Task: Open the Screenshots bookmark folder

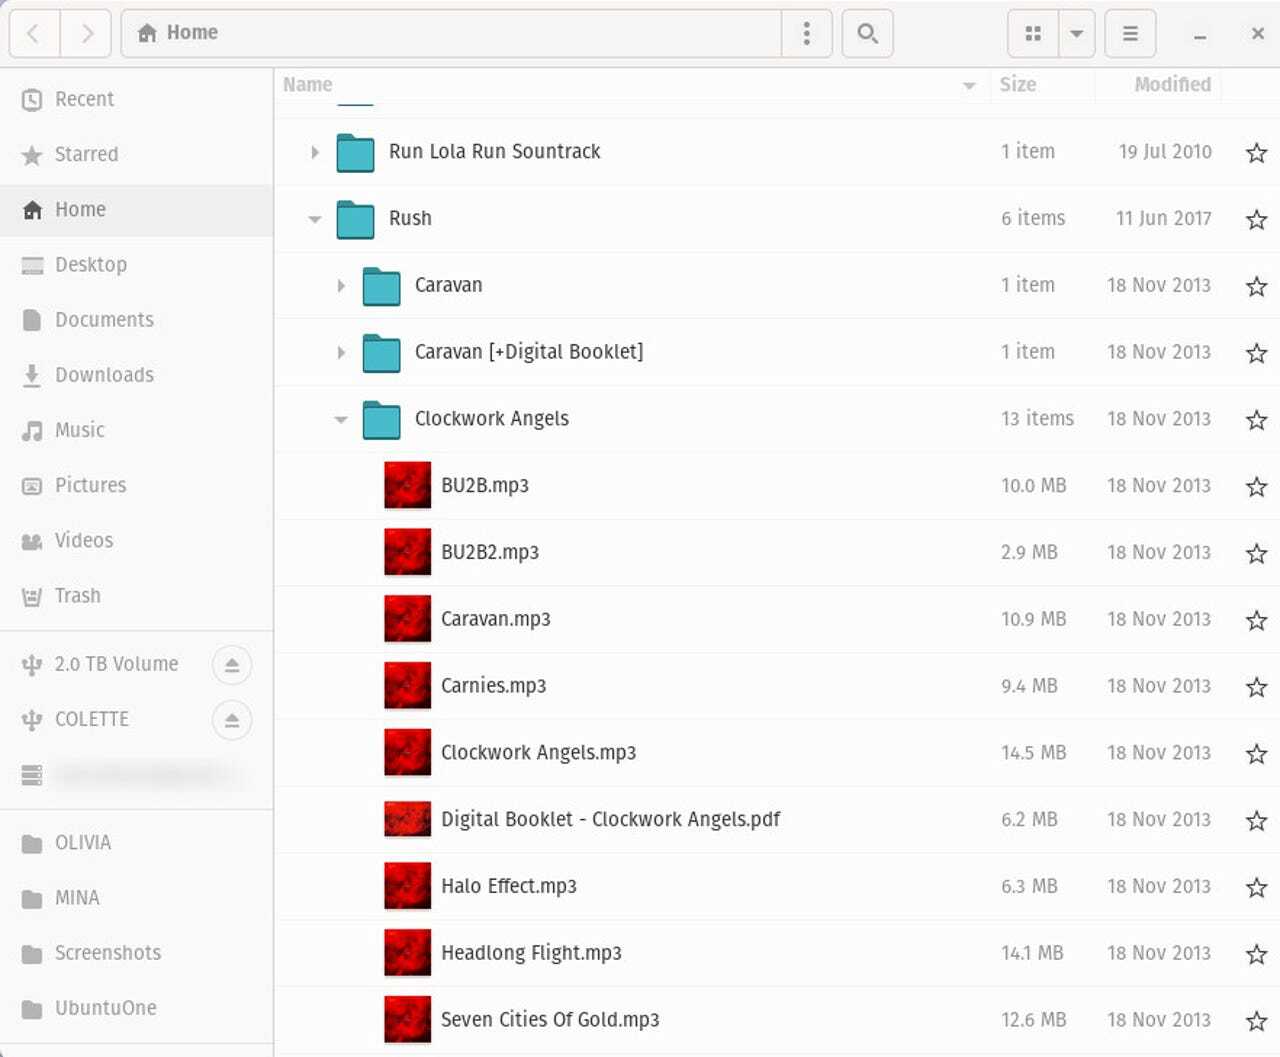Action: (x=136, y=953)
